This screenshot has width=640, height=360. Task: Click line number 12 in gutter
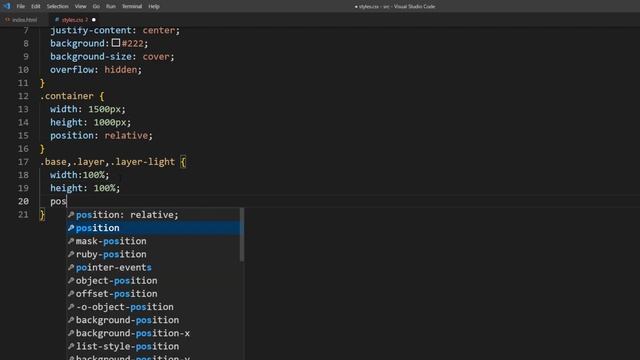(23, 96)
